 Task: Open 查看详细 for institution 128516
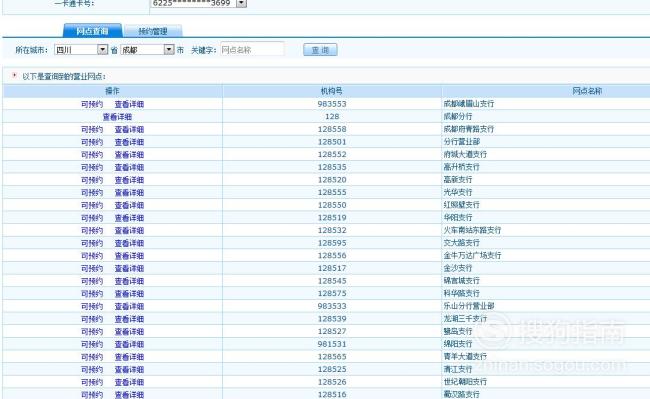129,394
